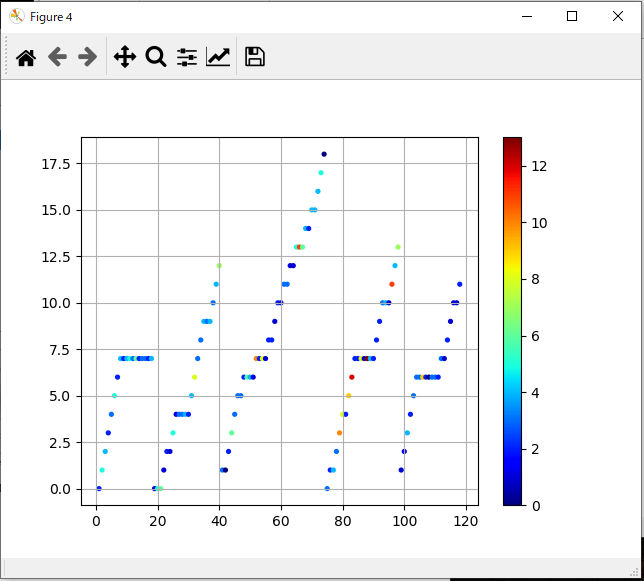Reset the plot to original view
This screenshot has height=581, width=644.
[x=26, y=57]
